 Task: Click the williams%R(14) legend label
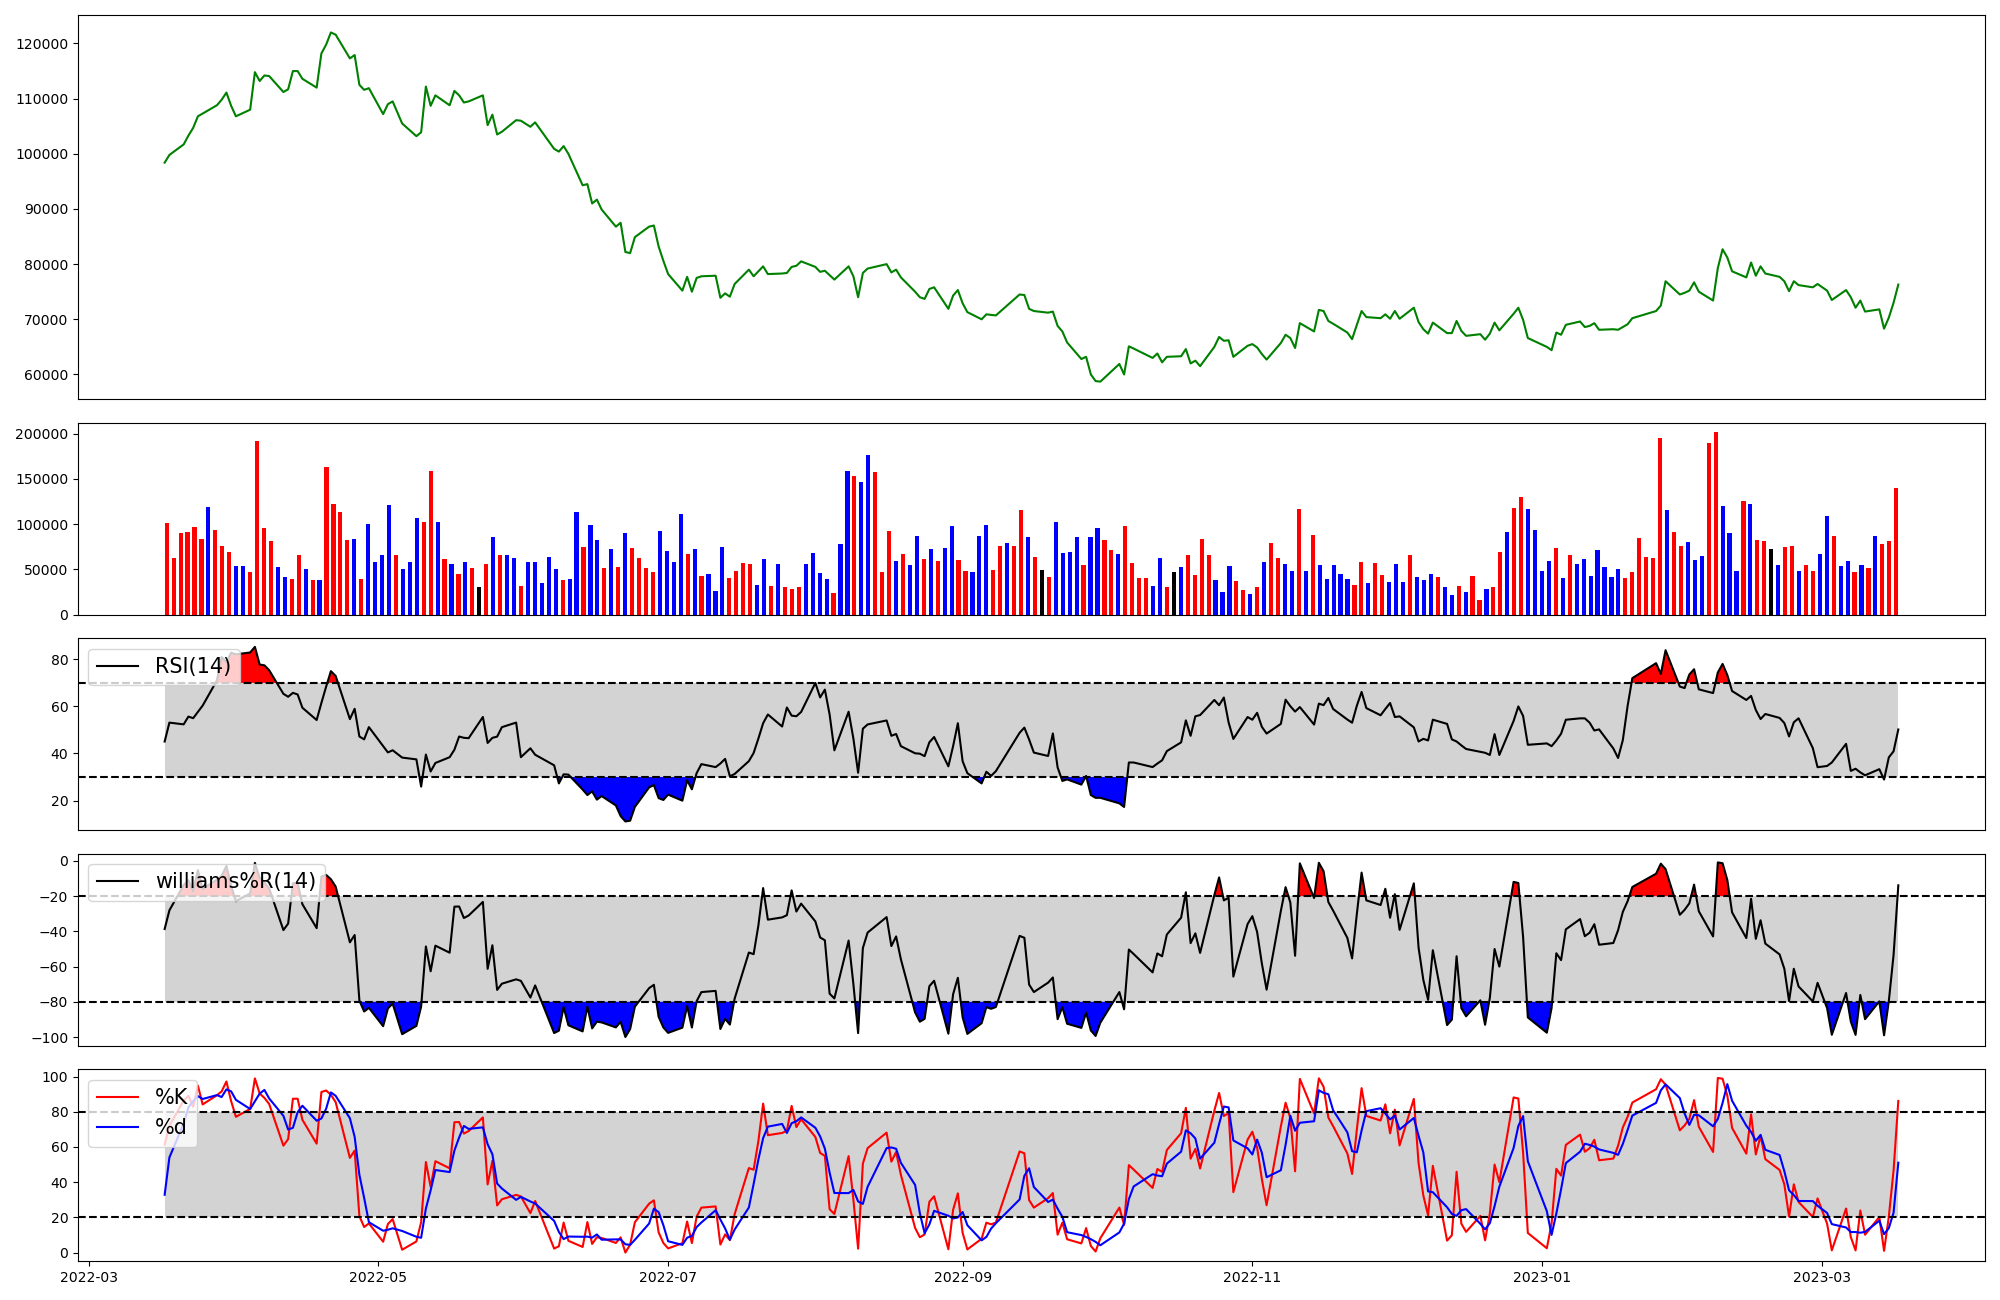click(235, 881)
